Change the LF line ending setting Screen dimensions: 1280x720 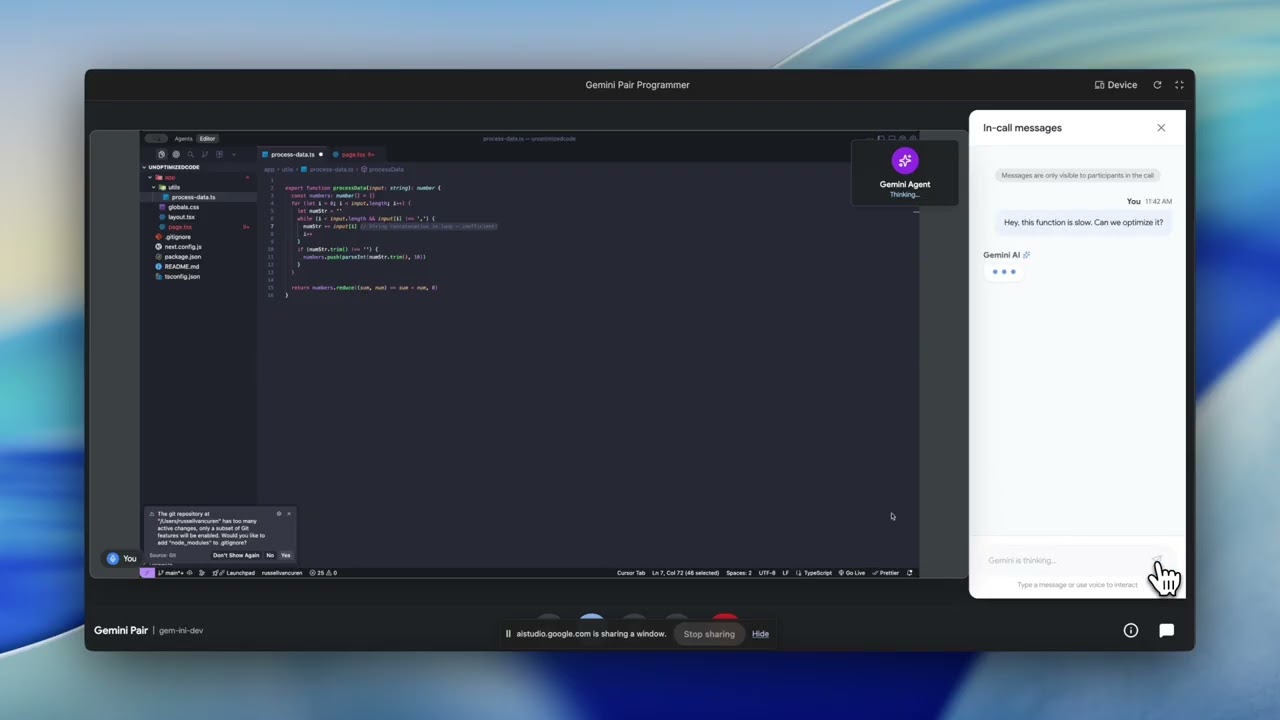785,573
